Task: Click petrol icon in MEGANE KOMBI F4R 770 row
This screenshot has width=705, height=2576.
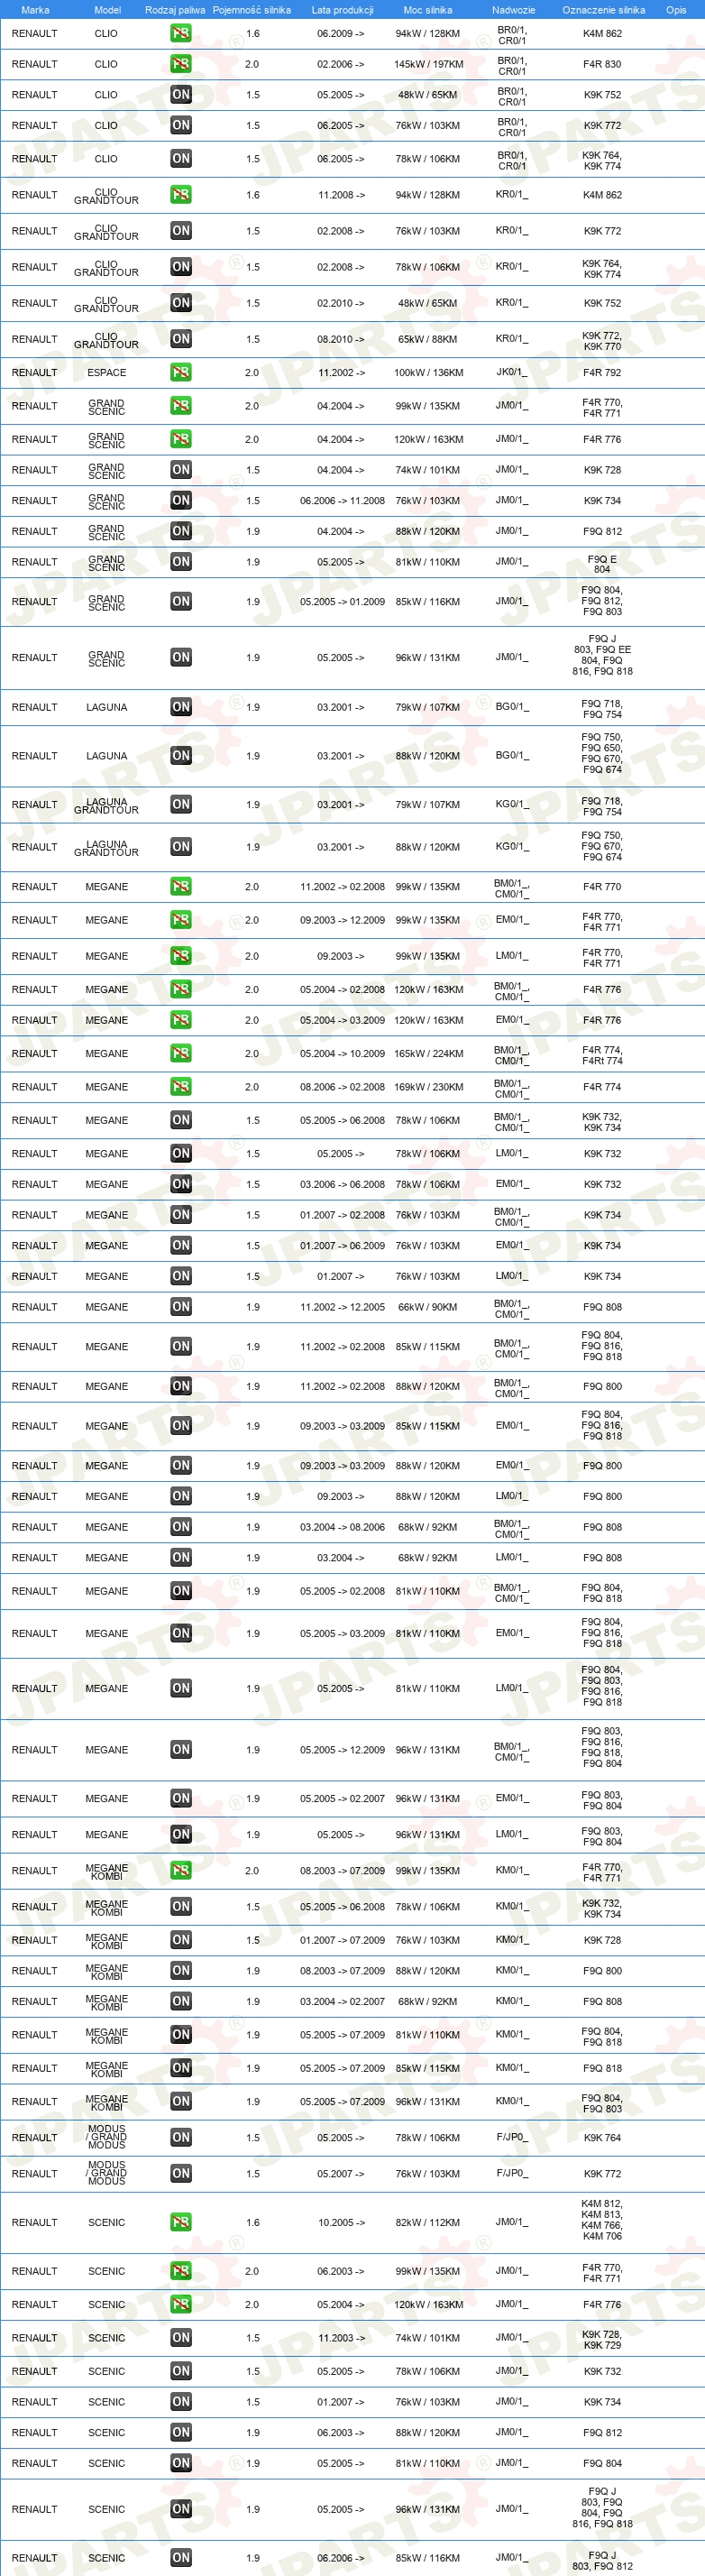Action: coord(180,1871)
